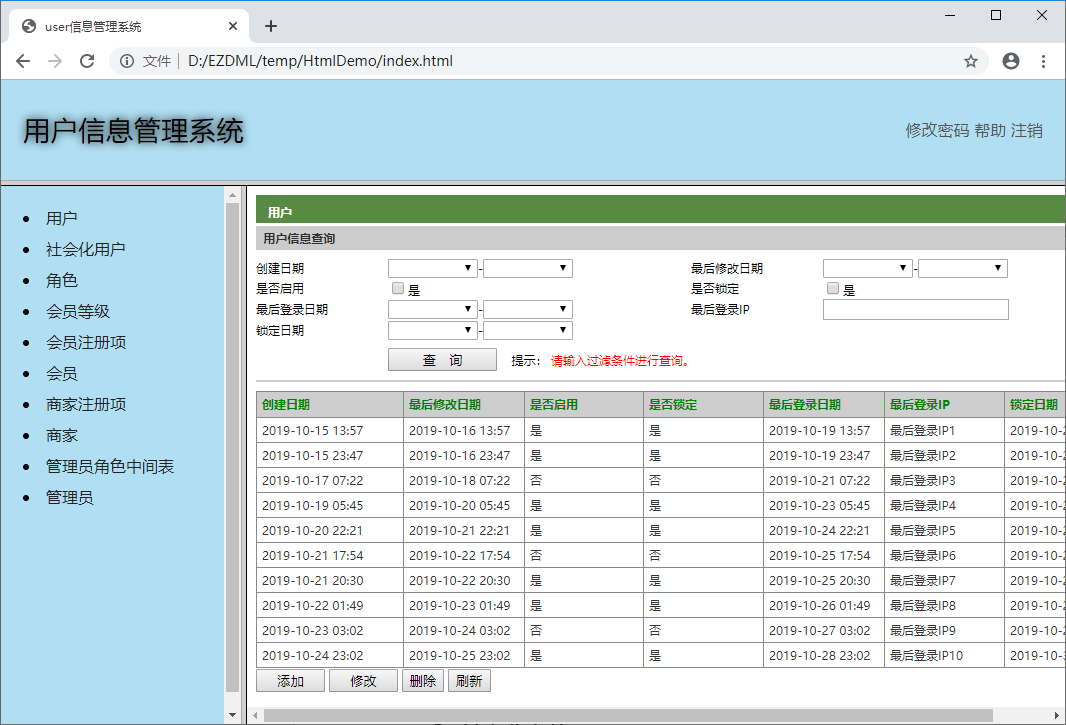This screenshot has width=1066, height=725.
Task: Open 管理员角色中间表 in sidebar menu
Action: coord(109,467)
